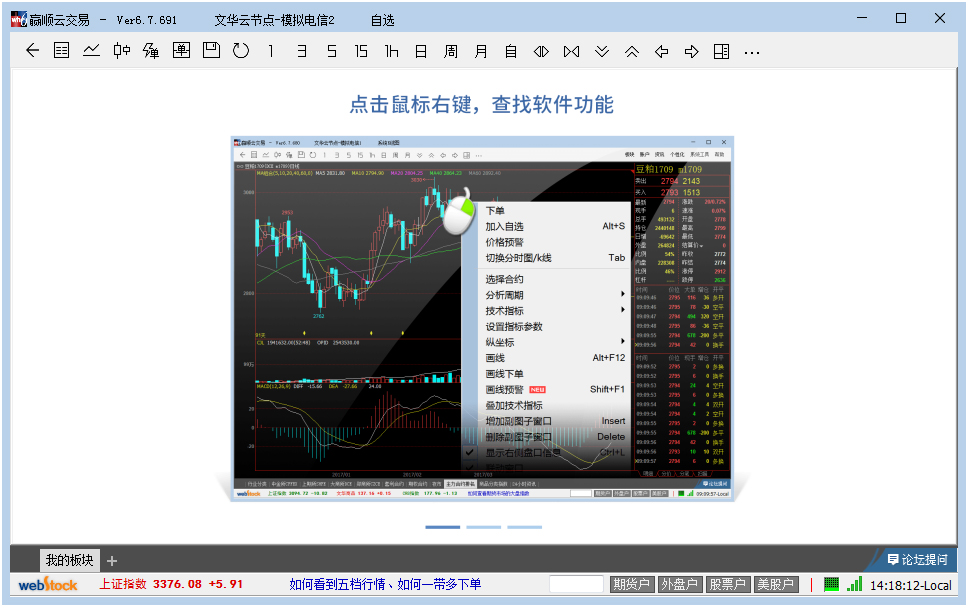Open the lightning order (闪单) icon
This screenshot has height=608, width=969.
tap(151, 51)
